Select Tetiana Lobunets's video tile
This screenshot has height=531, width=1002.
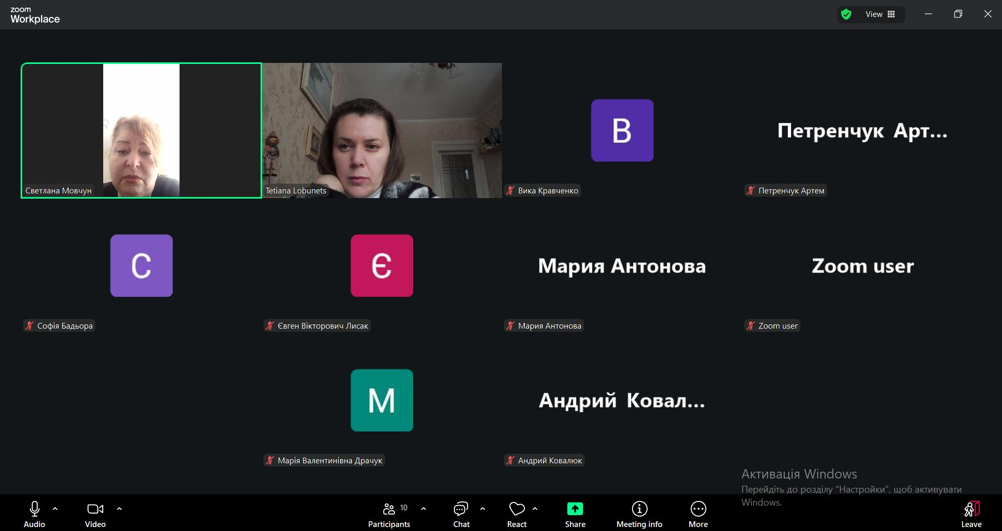382,130
